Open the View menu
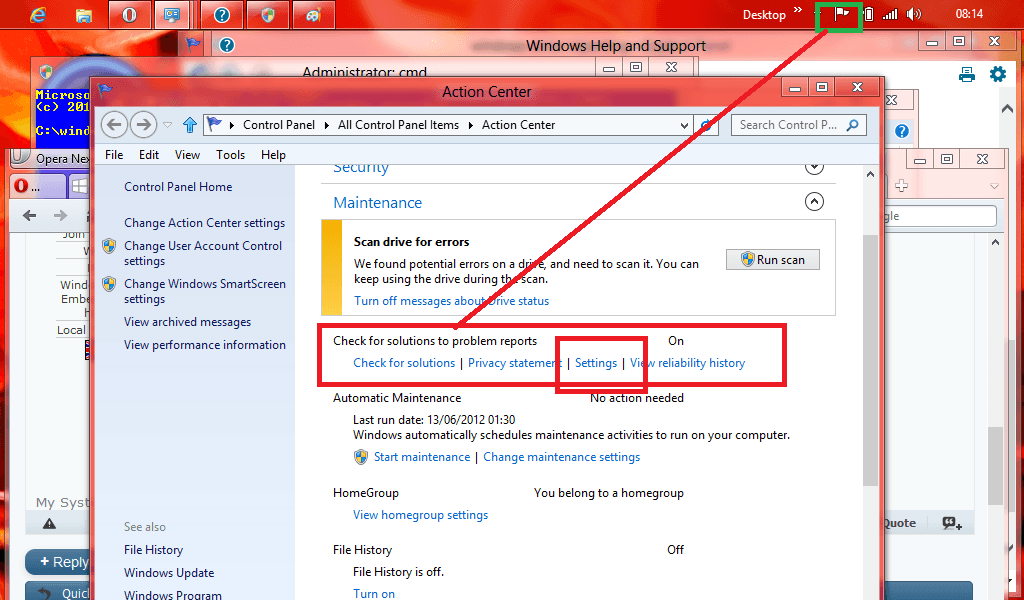 (187, 155)
